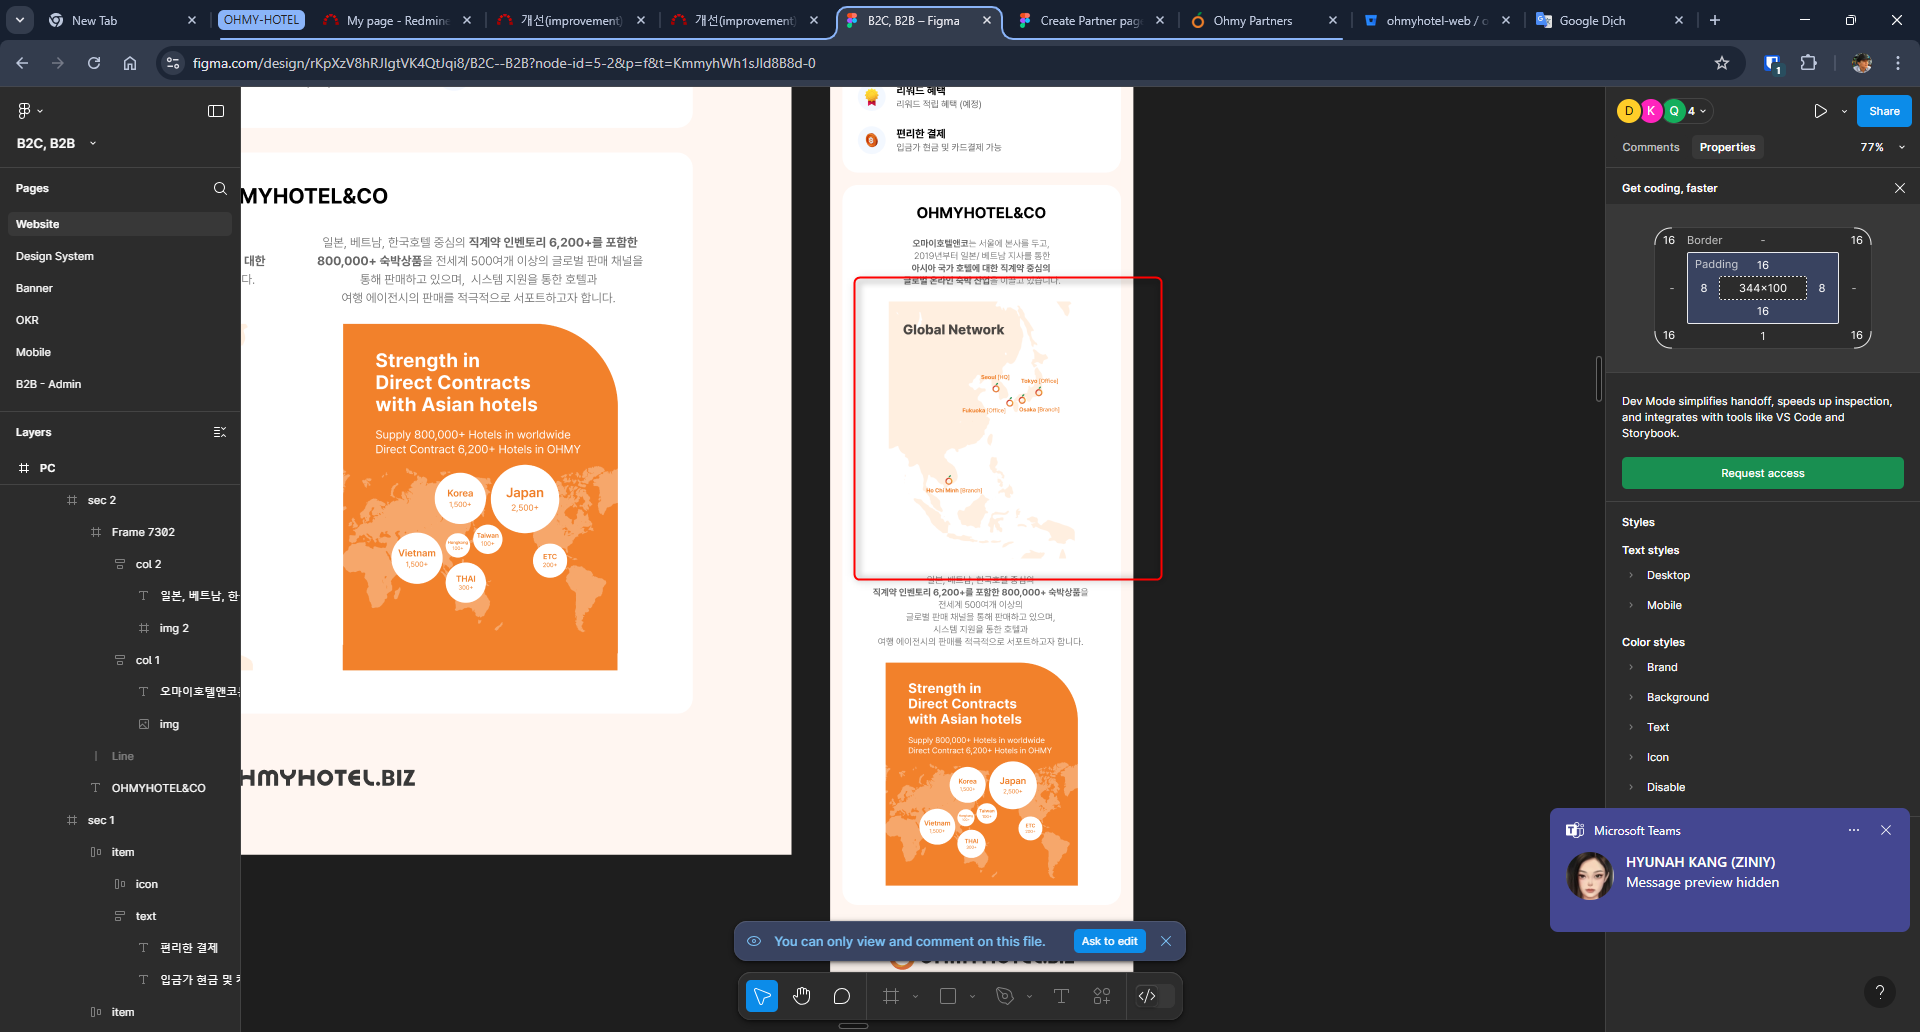Expand the Brand color styles
The height and width of the screenshot is (1032, 1920).
[x=1631, y=667]
